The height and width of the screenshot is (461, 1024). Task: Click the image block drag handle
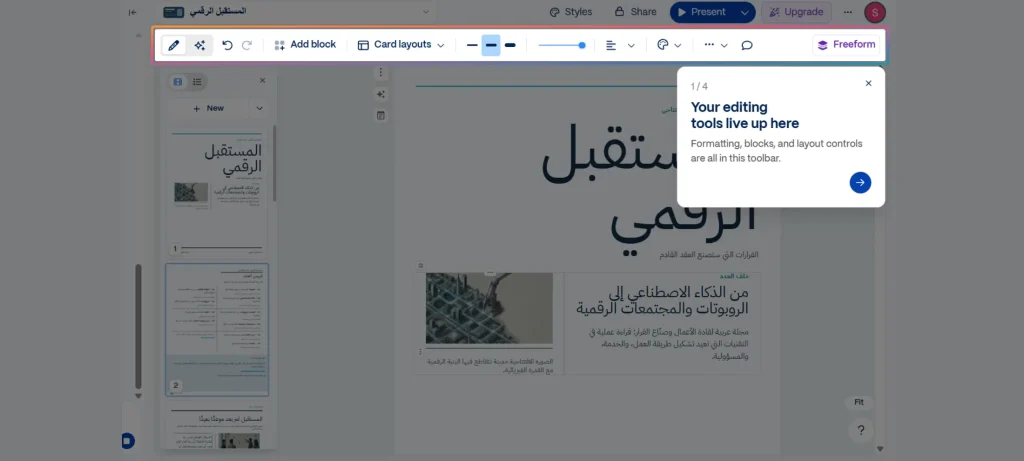421,266
